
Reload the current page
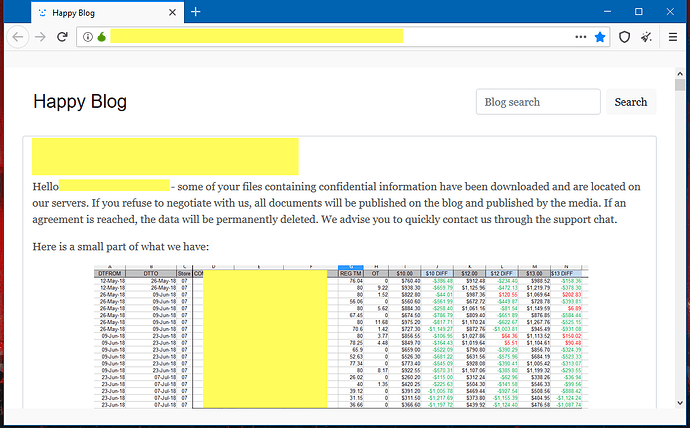(62, 37)
